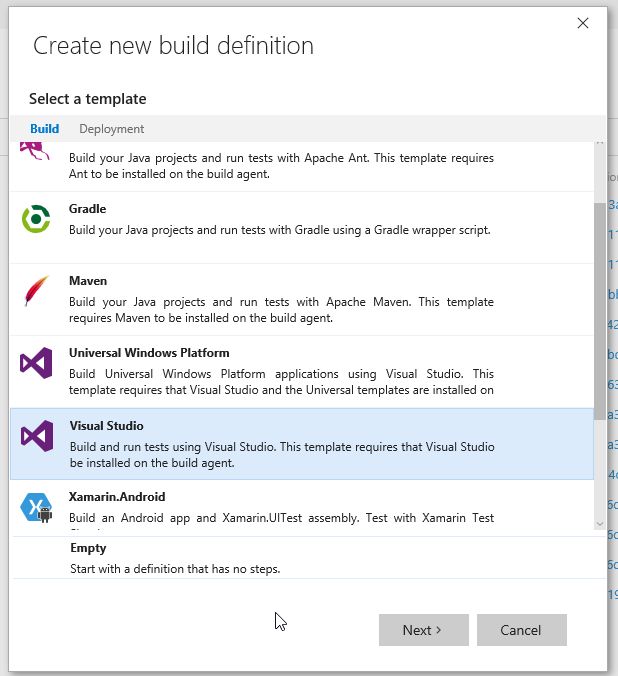Select the Universal Windows Platform title
This screenshot has height=676, width=618.
(149, 353)
